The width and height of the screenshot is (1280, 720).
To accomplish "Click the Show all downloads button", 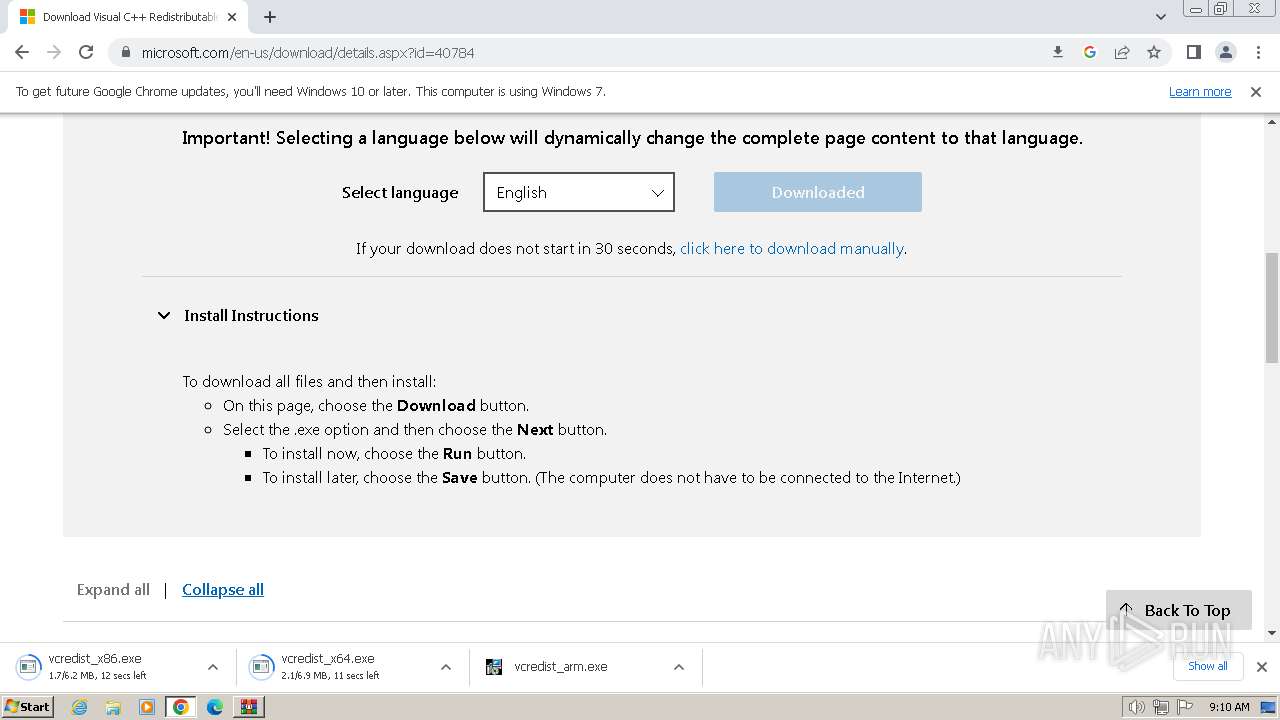I will pos(1207,666).
